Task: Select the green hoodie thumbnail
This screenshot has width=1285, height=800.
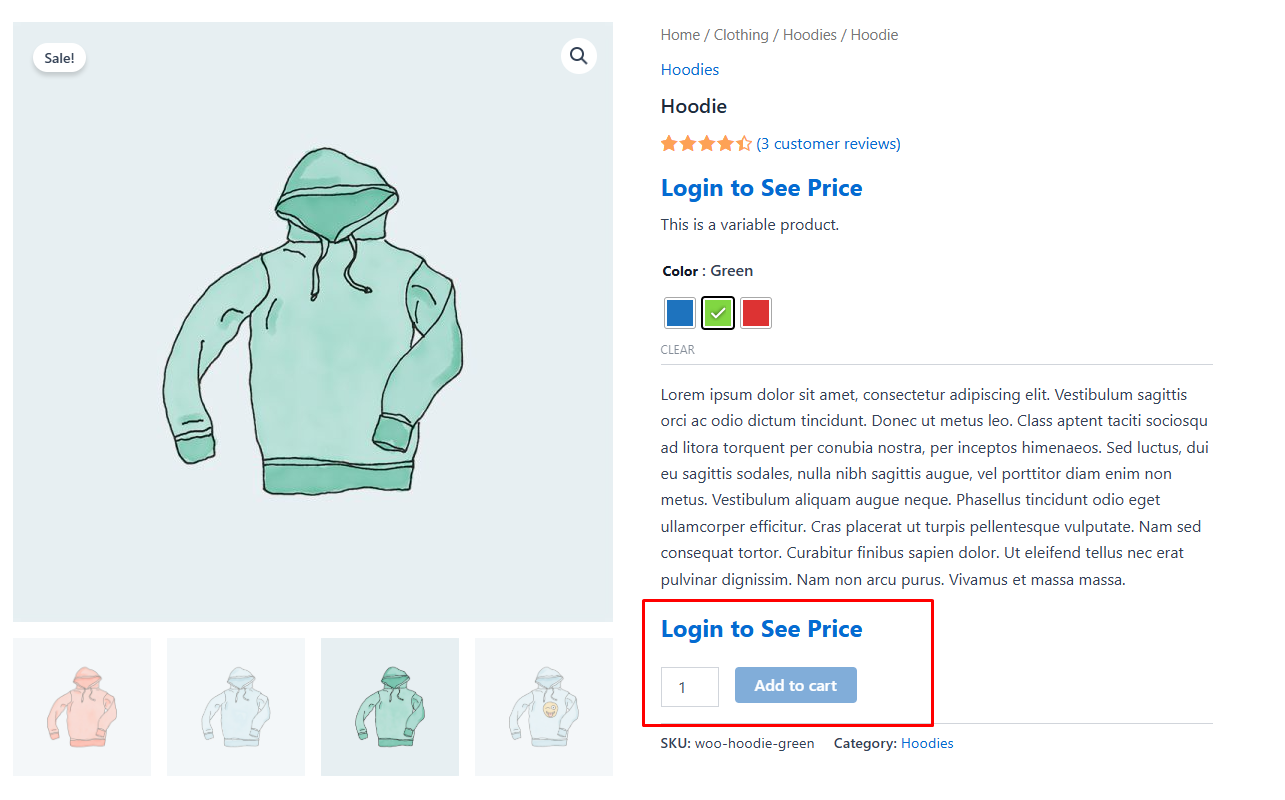Action: coord(389,706)
